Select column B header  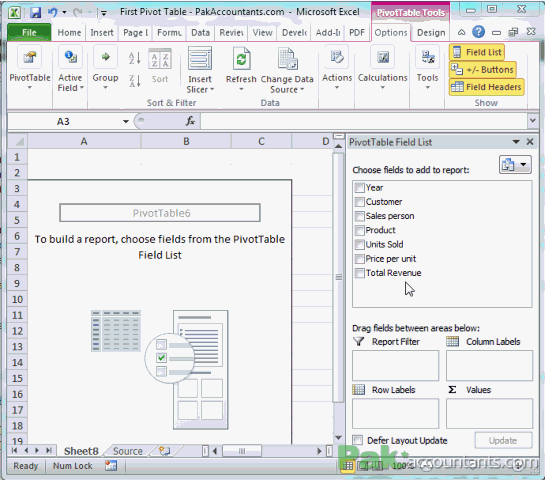pos(186,141)
